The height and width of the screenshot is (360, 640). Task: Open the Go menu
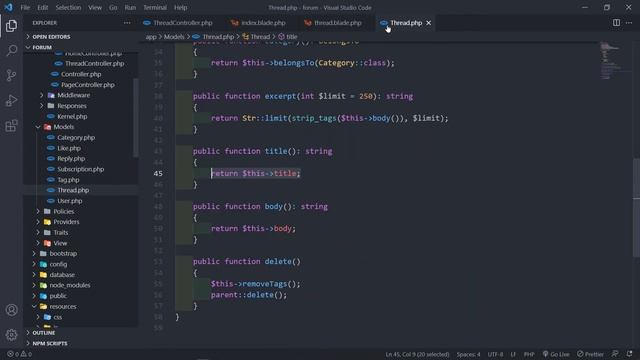113,7
